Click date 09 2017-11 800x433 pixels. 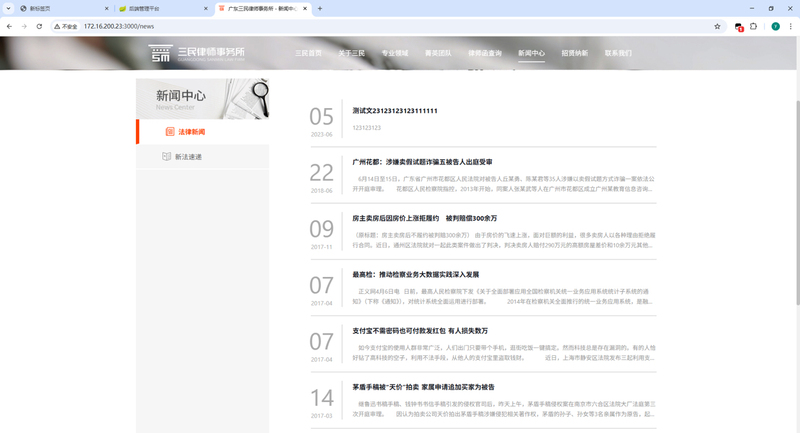point(321,234)
